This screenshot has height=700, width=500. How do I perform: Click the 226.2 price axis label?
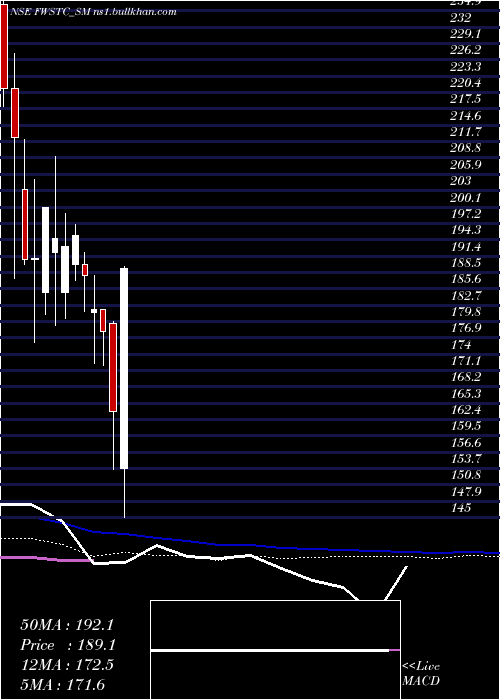point(466,51)
